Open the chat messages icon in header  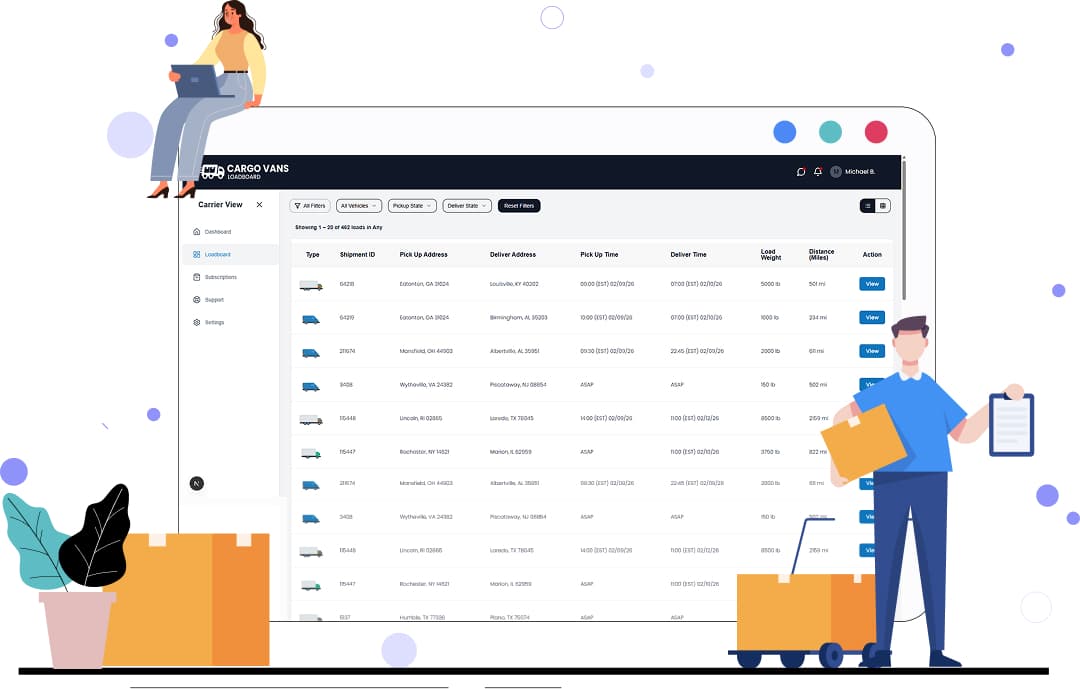801,172
